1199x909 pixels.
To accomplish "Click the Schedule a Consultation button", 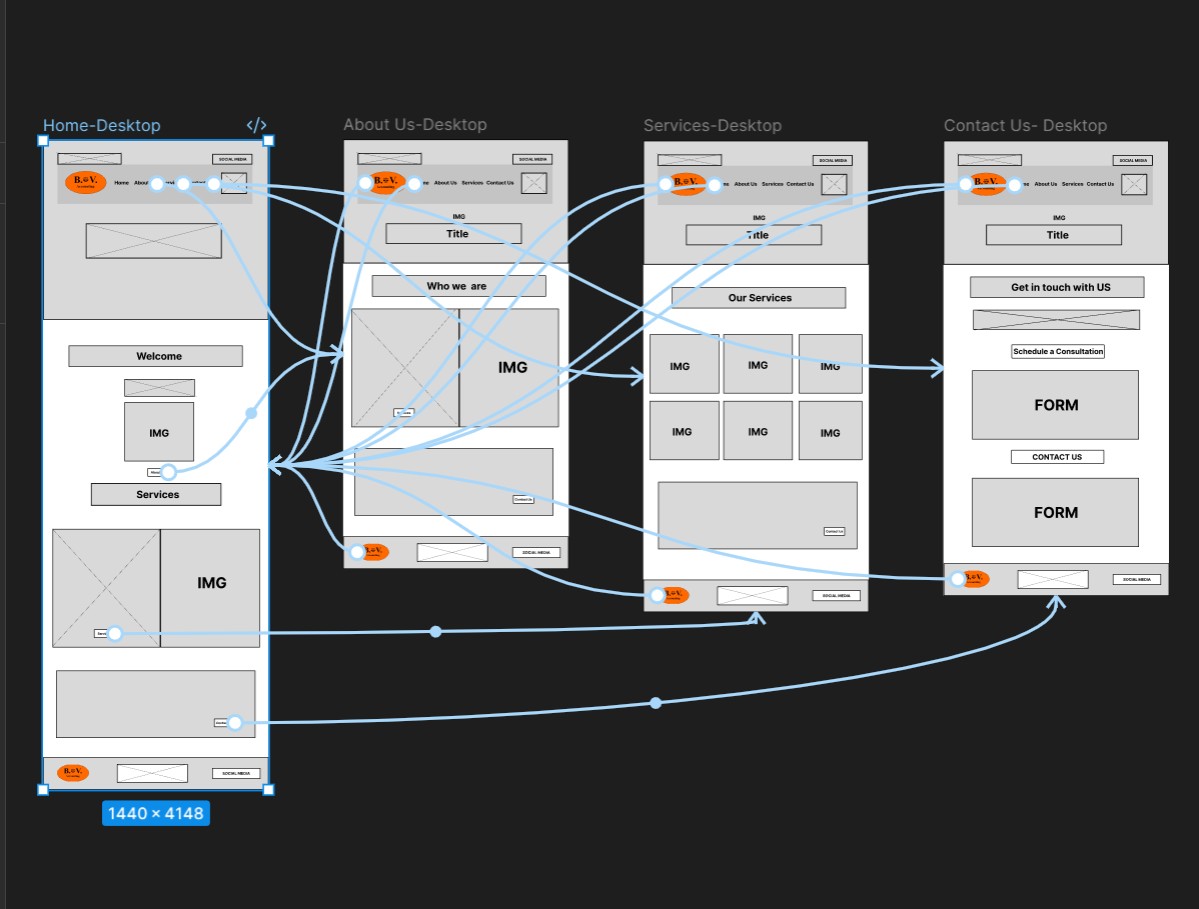I will [x=1056, y=351].
